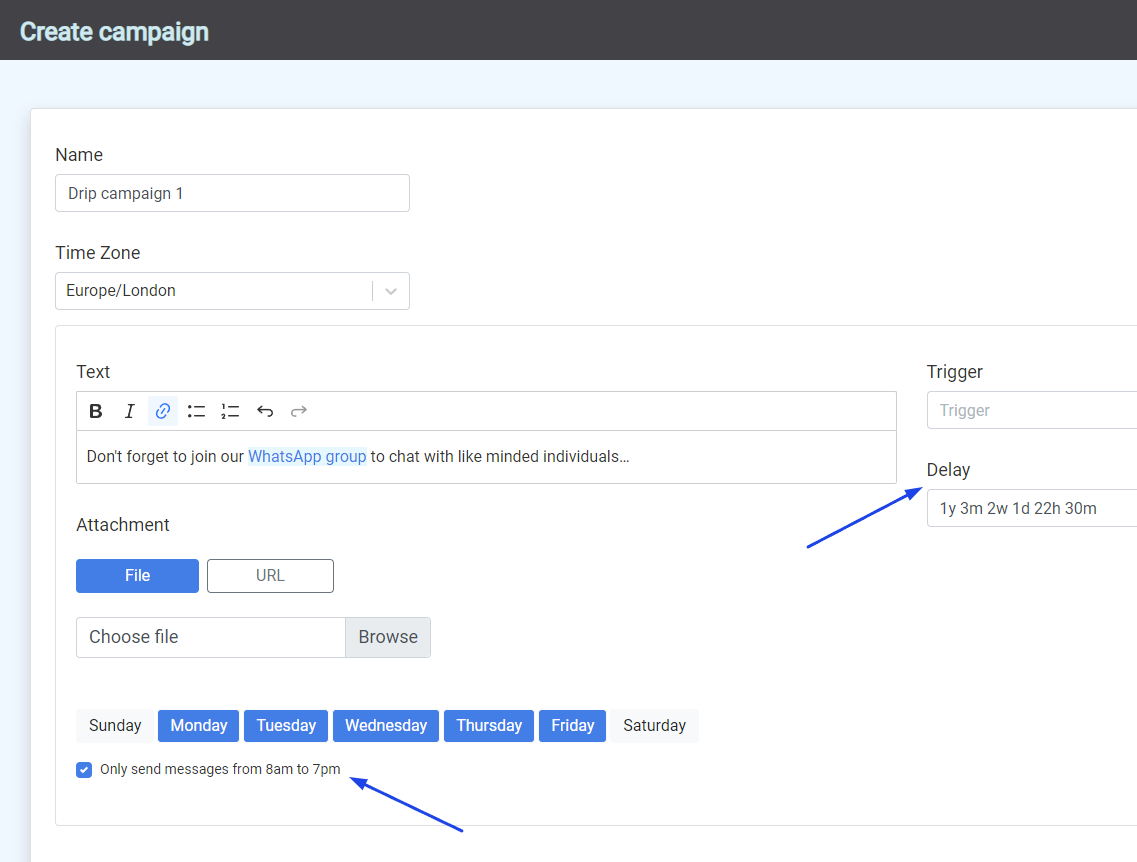The image size is (1137, 862).
Task: Redo the last text edit
Action: pos(298,410)
